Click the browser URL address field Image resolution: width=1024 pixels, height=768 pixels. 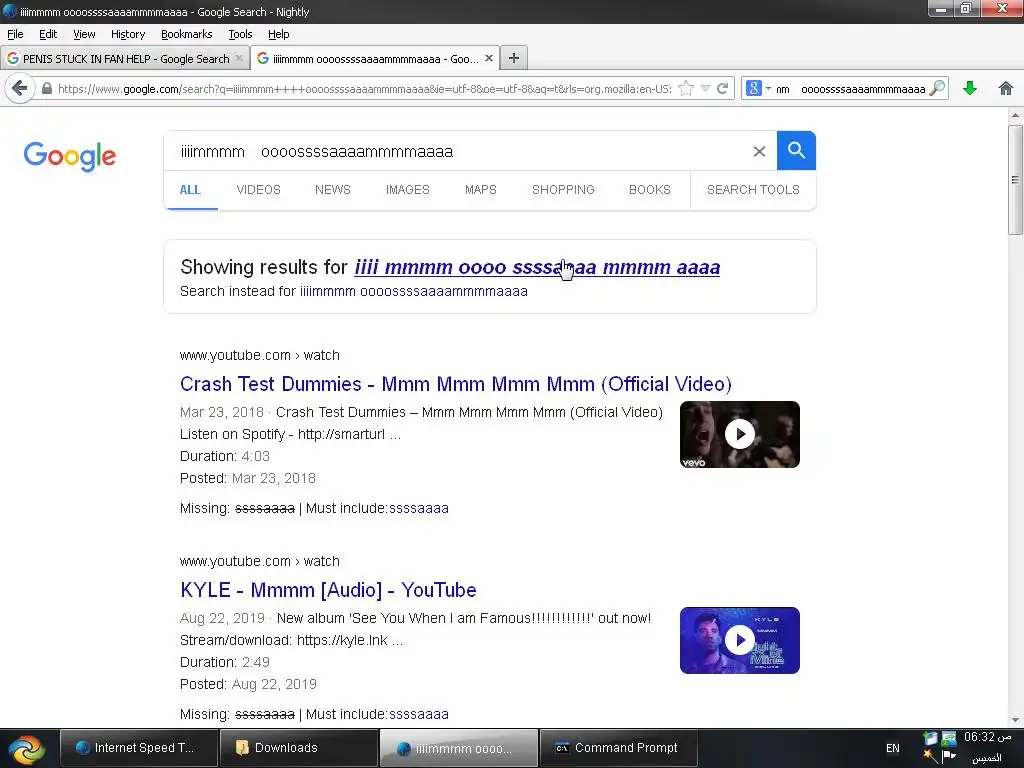[x=364, y=88]
